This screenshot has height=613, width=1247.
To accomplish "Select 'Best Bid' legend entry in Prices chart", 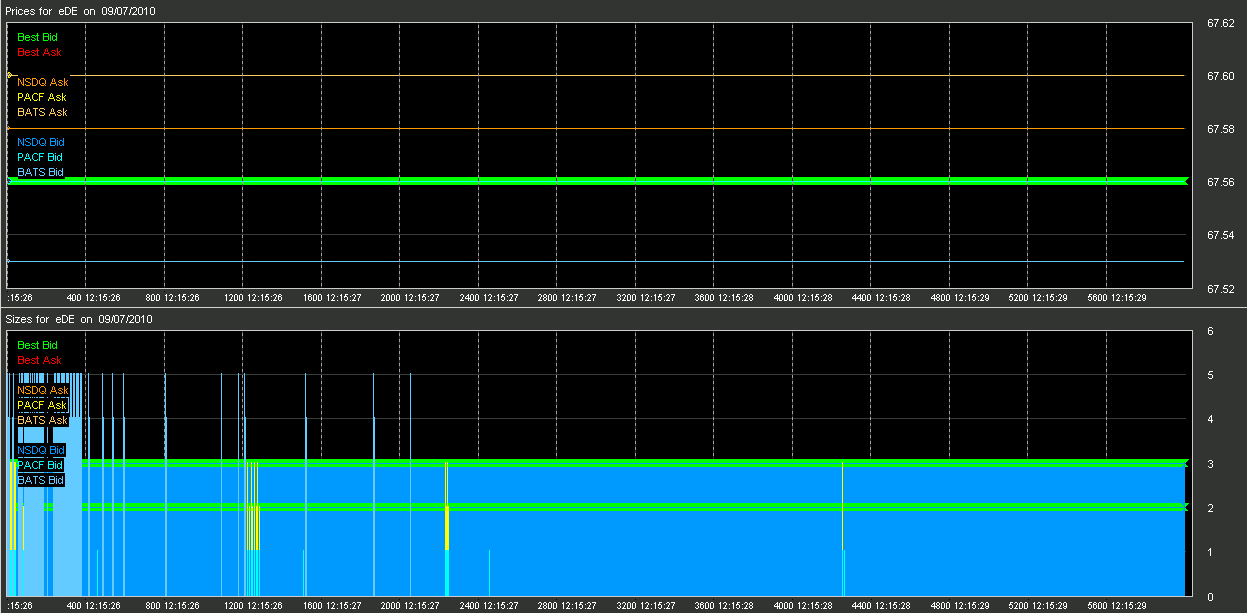I will click(37, 37).
